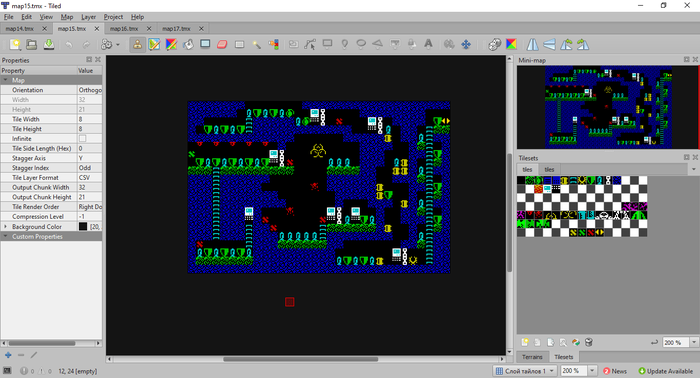Switch to the map17.tmx tab

coord(176,29)
